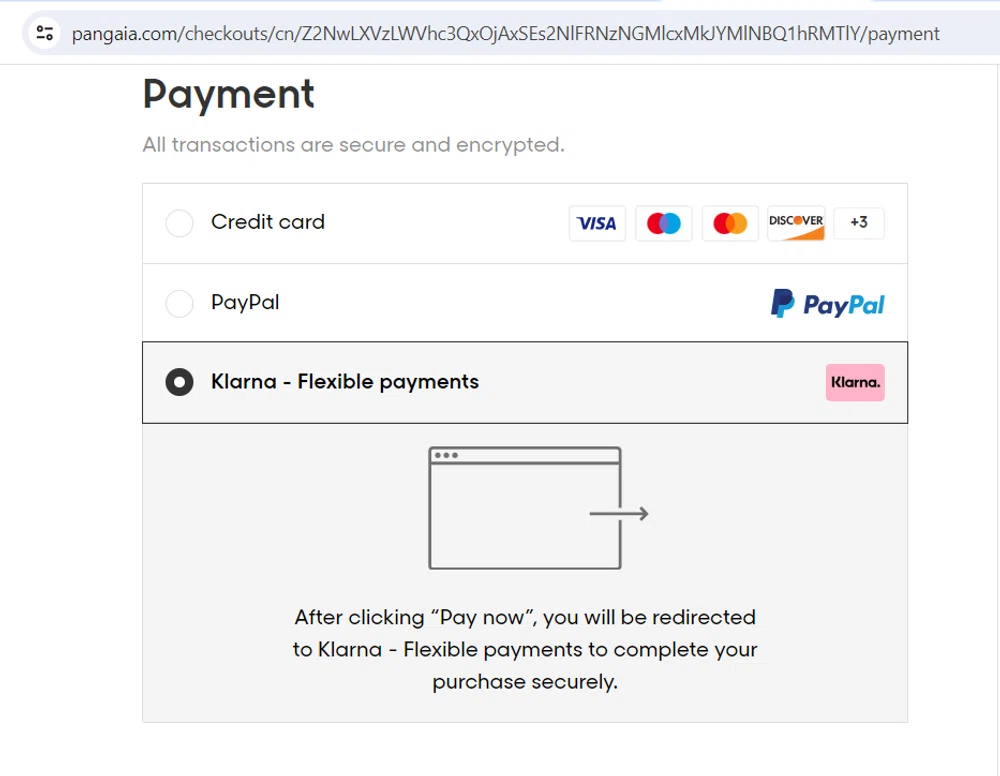Select the Credit card payment option
Viewport: 1000px width, 776px height.
point(179,223)
